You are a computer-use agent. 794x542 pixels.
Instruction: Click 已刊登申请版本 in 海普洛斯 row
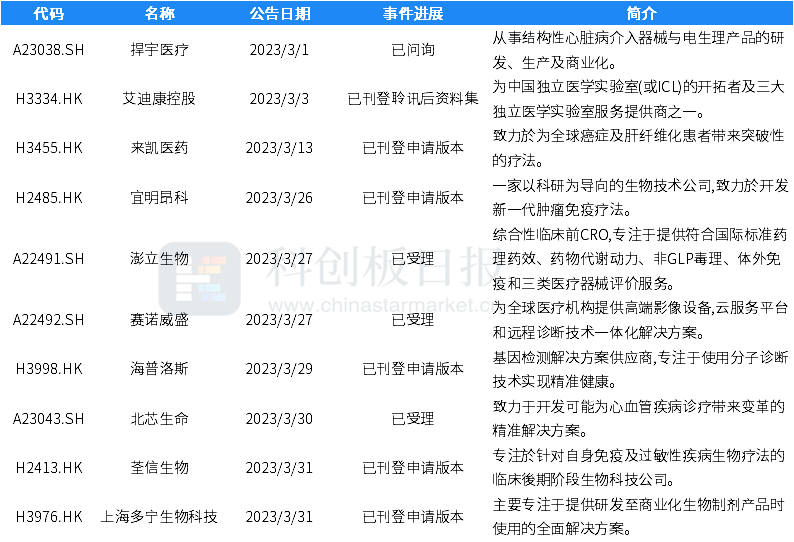click(413, 369)
